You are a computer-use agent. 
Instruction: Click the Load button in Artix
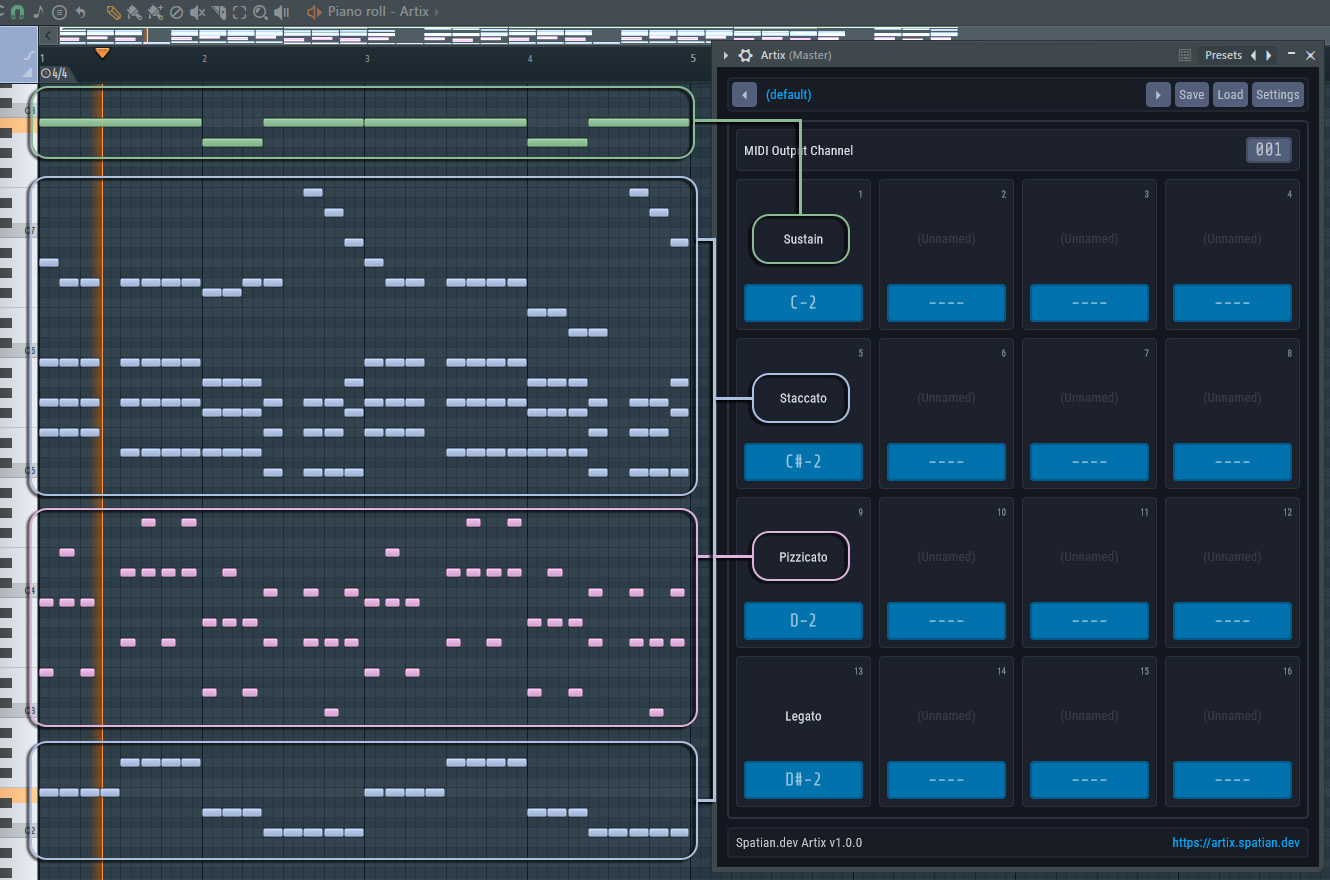tap(1230, 95)
